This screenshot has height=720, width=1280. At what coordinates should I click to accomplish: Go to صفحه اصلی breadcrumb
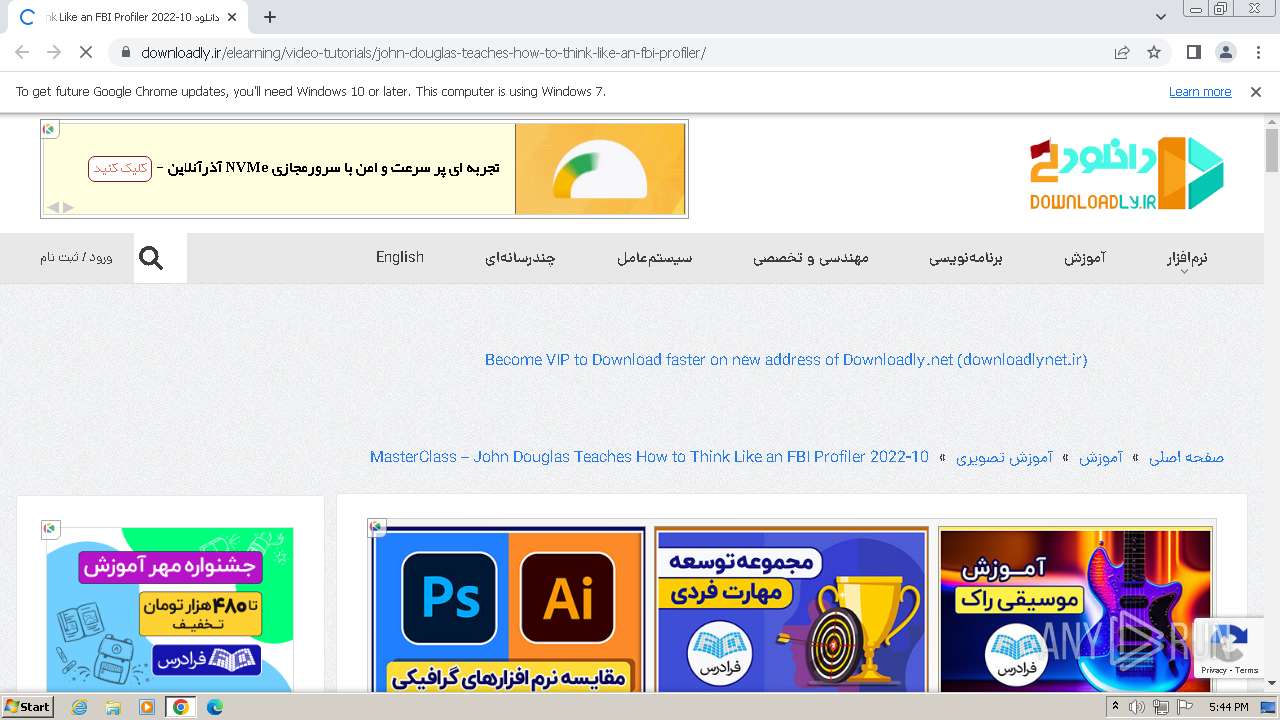coord(1186,457)
